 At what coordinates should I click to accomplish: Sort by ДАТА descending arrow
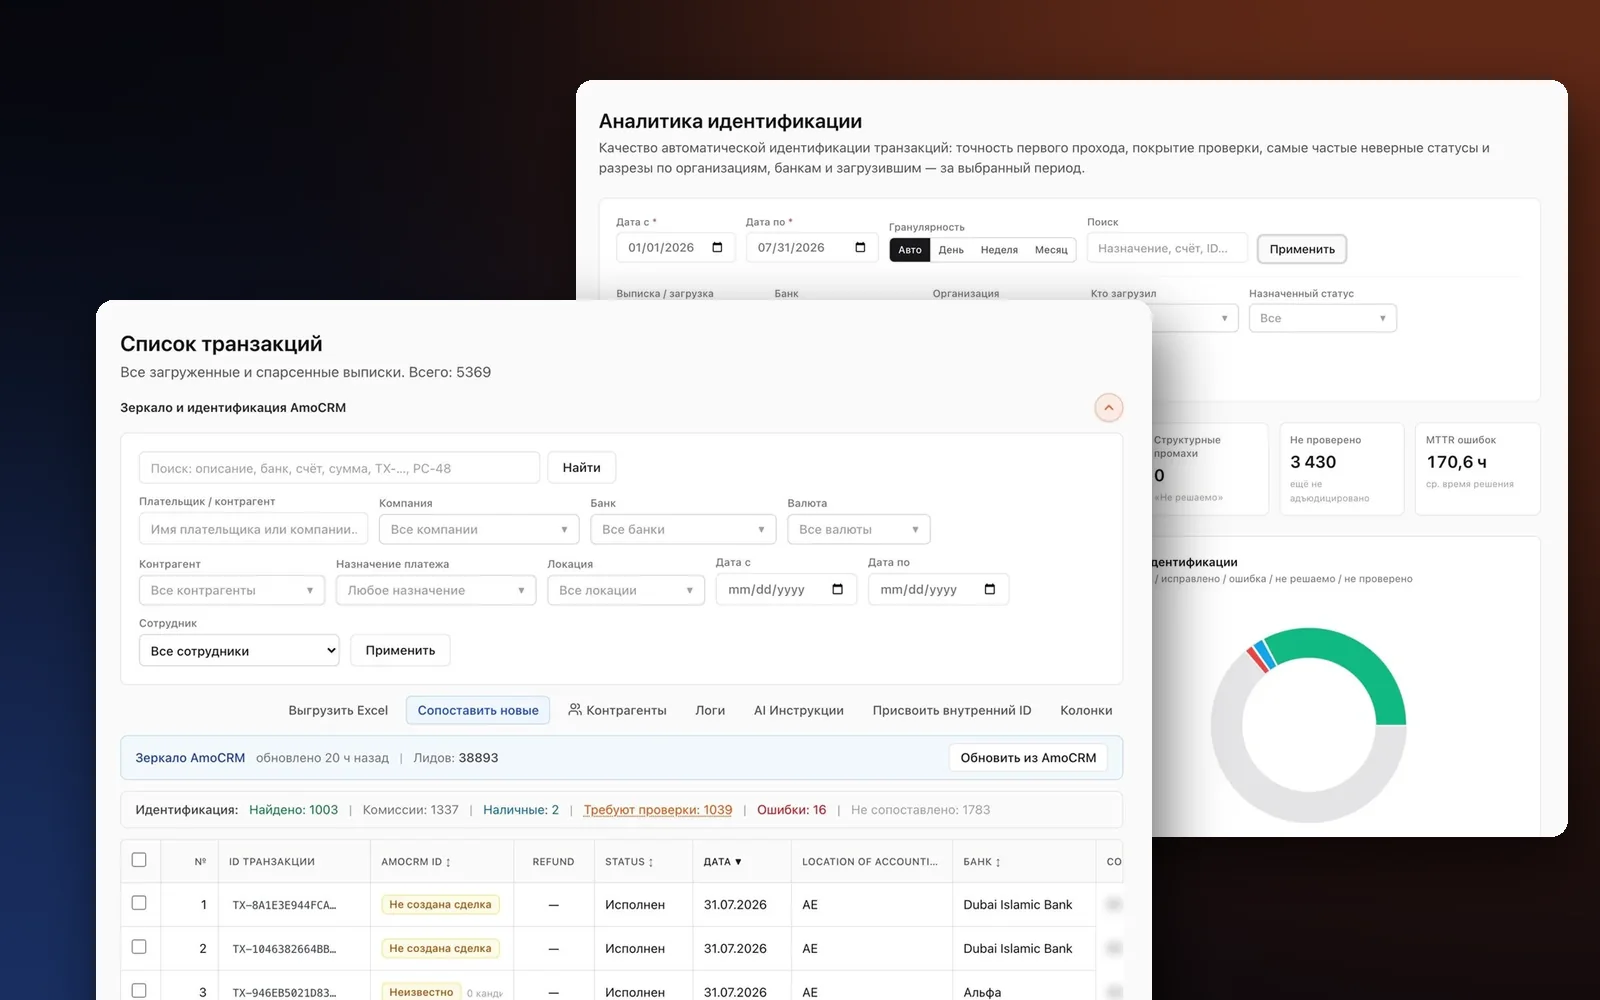[x=738, y=862]
